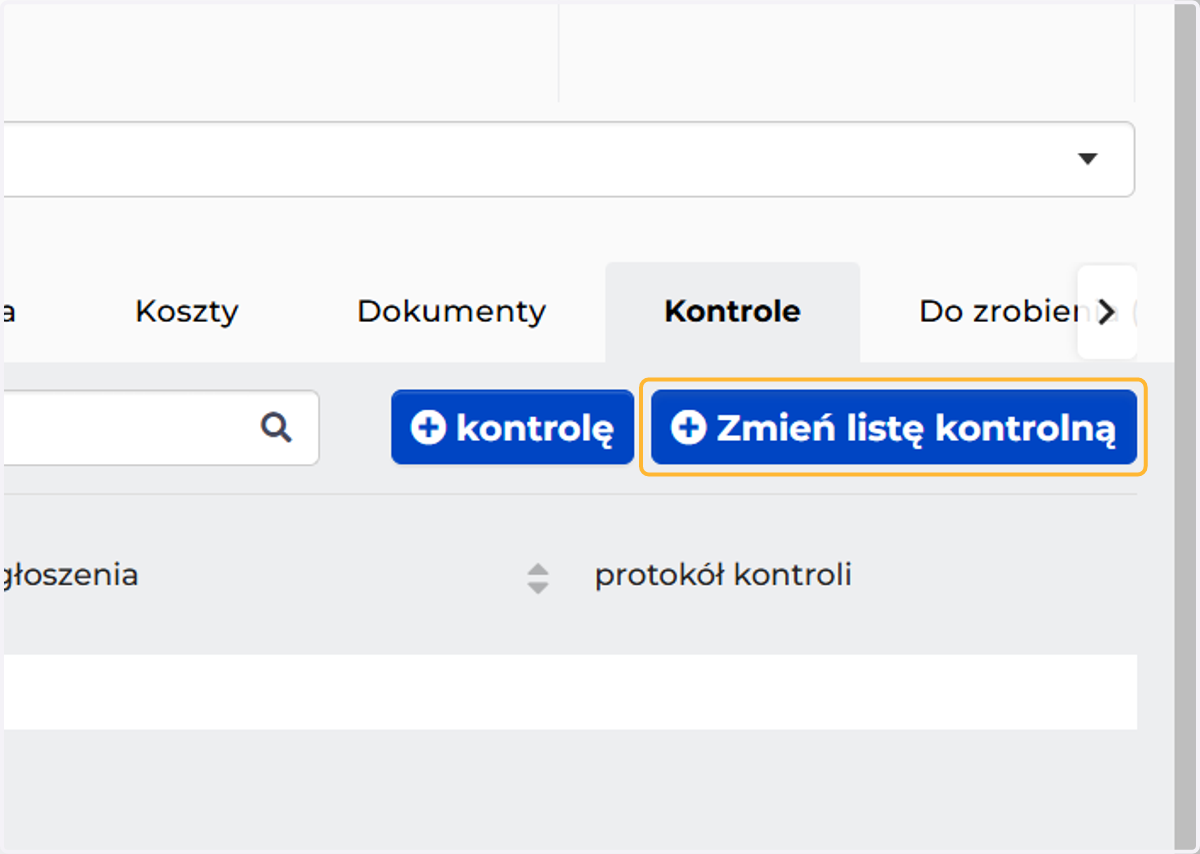Select the Kontrole tab
Viewport: 1200px width, 854px height.
coord(733,312)
